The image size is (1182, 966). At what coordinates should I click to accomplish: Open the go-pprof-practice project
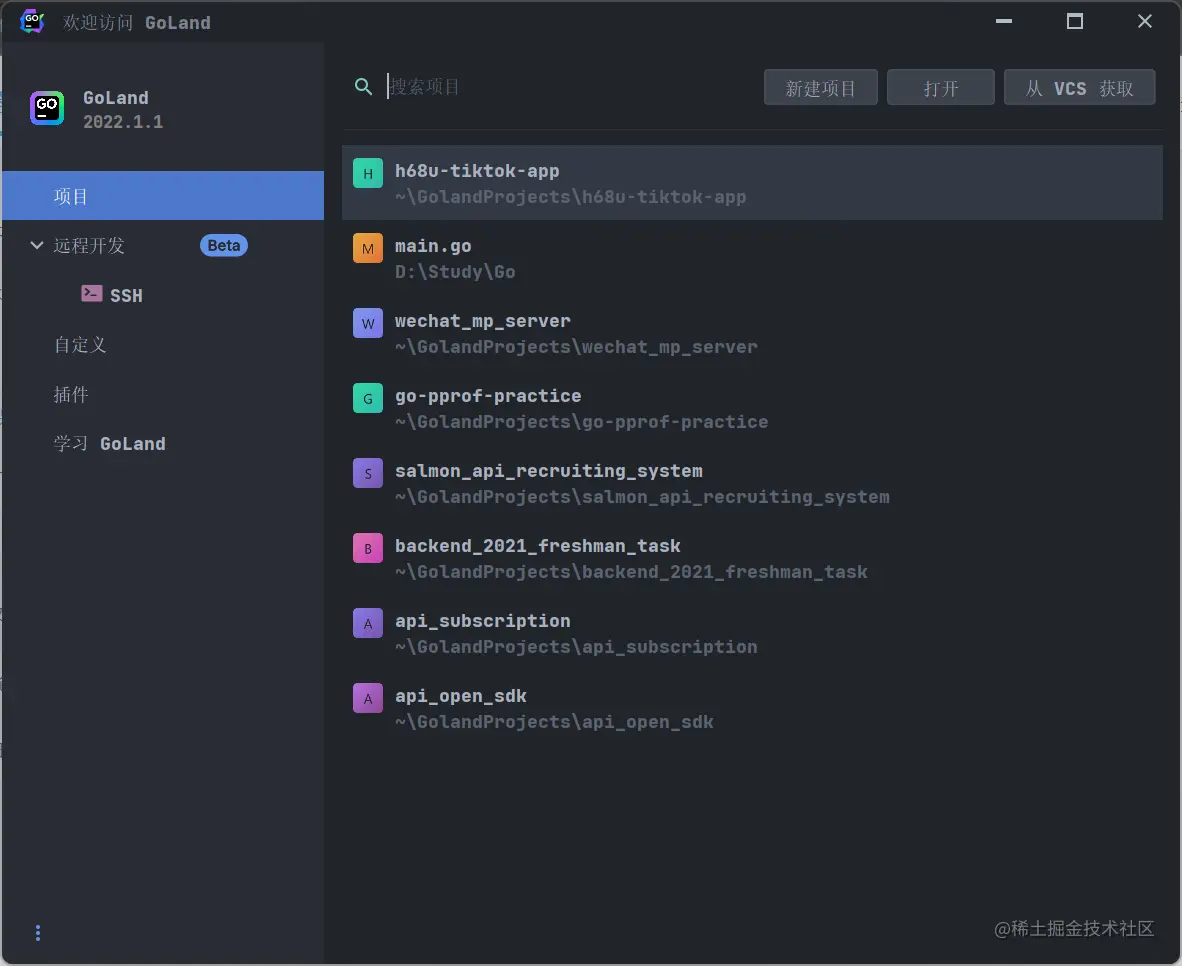click(752, 408)
